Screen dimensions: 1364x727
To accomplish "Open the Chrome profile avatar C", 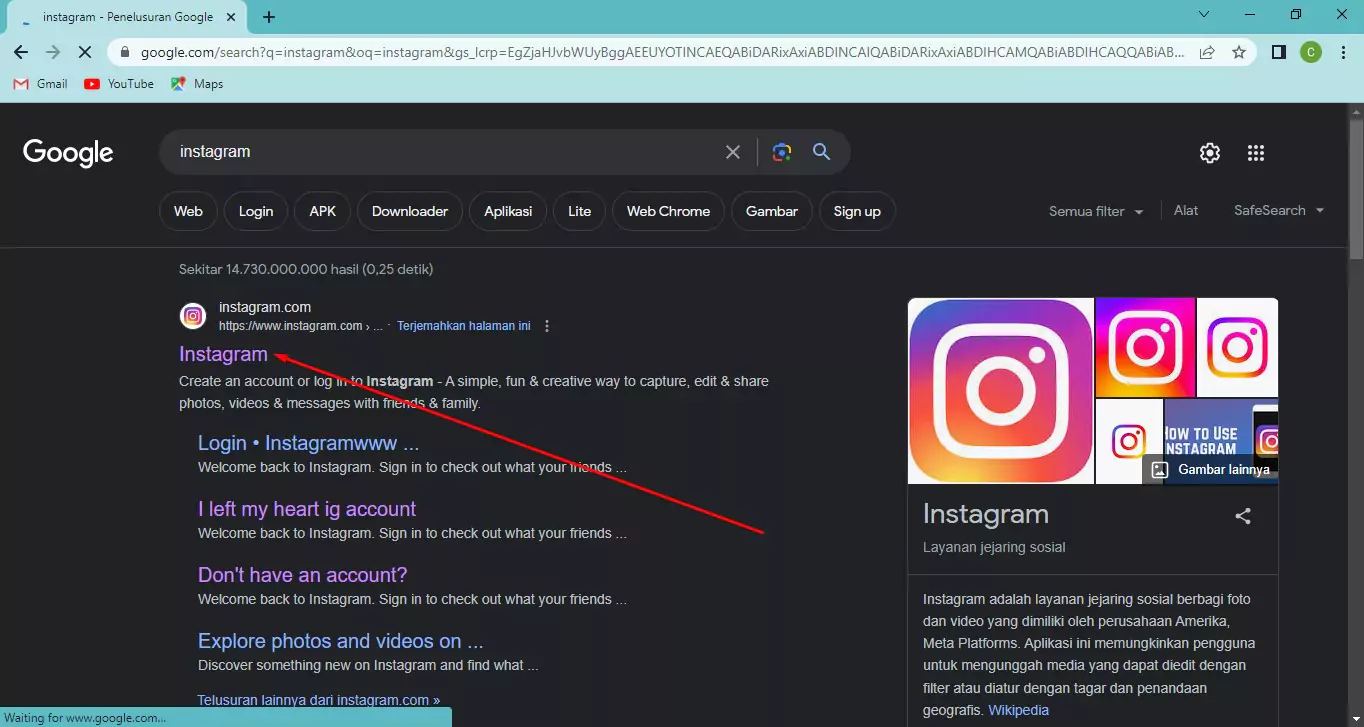I will [x=1311, y=52].
